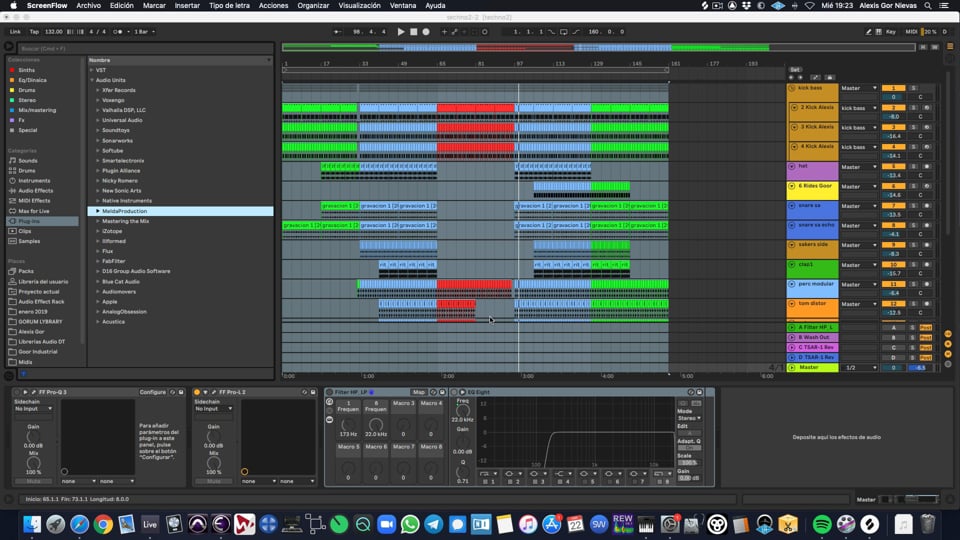Open the Archivo menu
The image size is (960, 540).
88,6
